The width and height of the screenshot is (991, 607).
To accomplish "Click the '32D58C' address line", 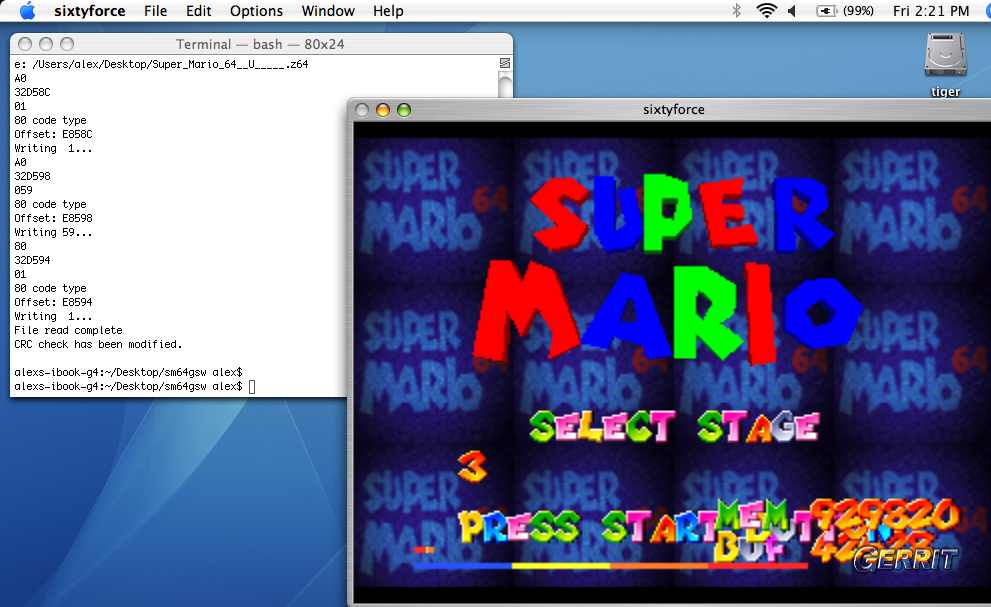I will point(32,92).
